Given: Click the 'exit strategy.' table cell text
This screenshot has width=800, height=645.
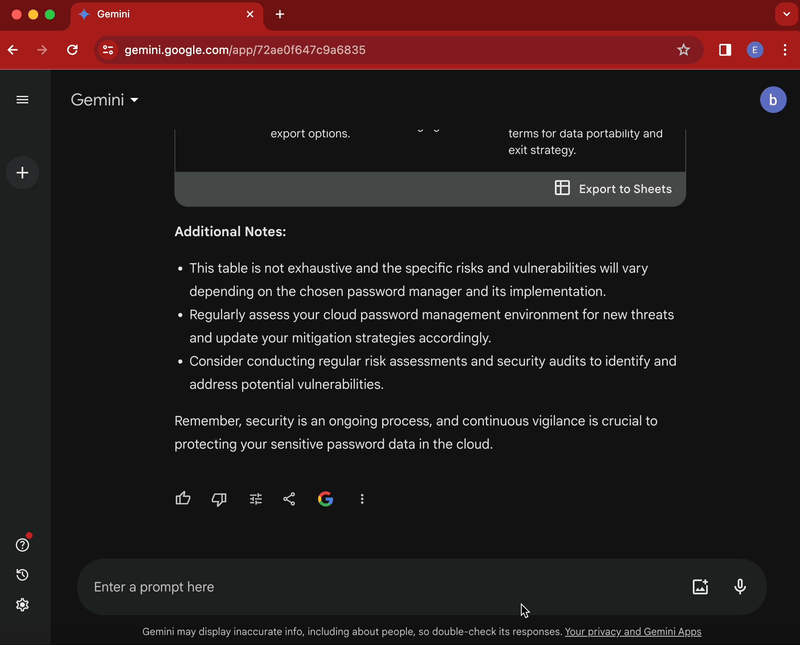Looking at the screenshot, I should coord(542,150).
